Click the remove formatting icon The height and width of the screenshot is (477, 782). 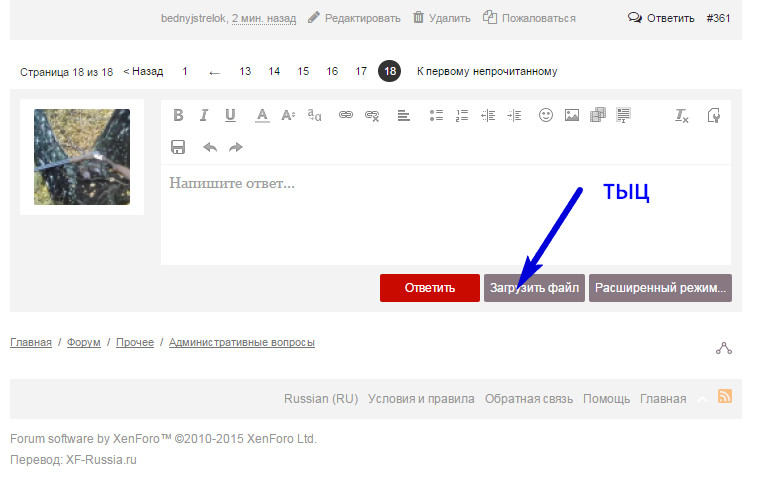pyautogui.click(x=682, y=115)
